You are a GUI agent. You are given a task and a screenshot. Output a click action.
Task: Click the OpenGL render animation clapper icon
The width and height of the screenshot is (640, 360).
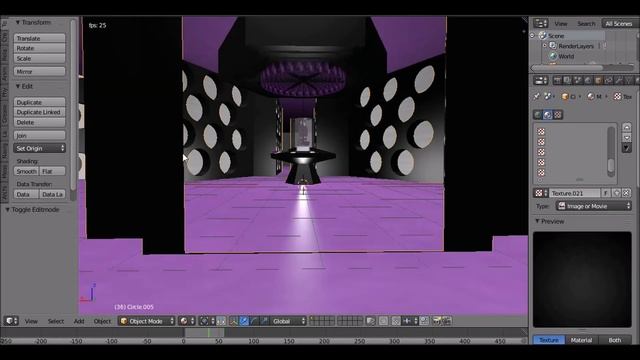point(447,321)
